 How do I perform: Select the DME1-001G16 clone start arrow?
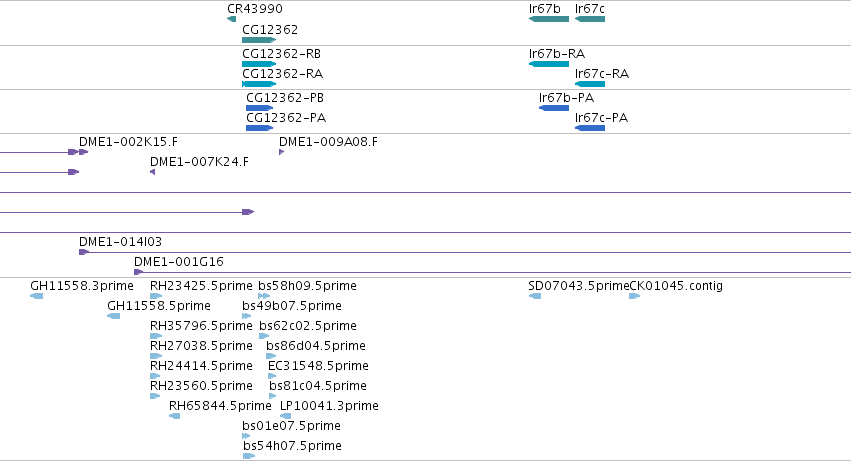(x=138, y=272)
